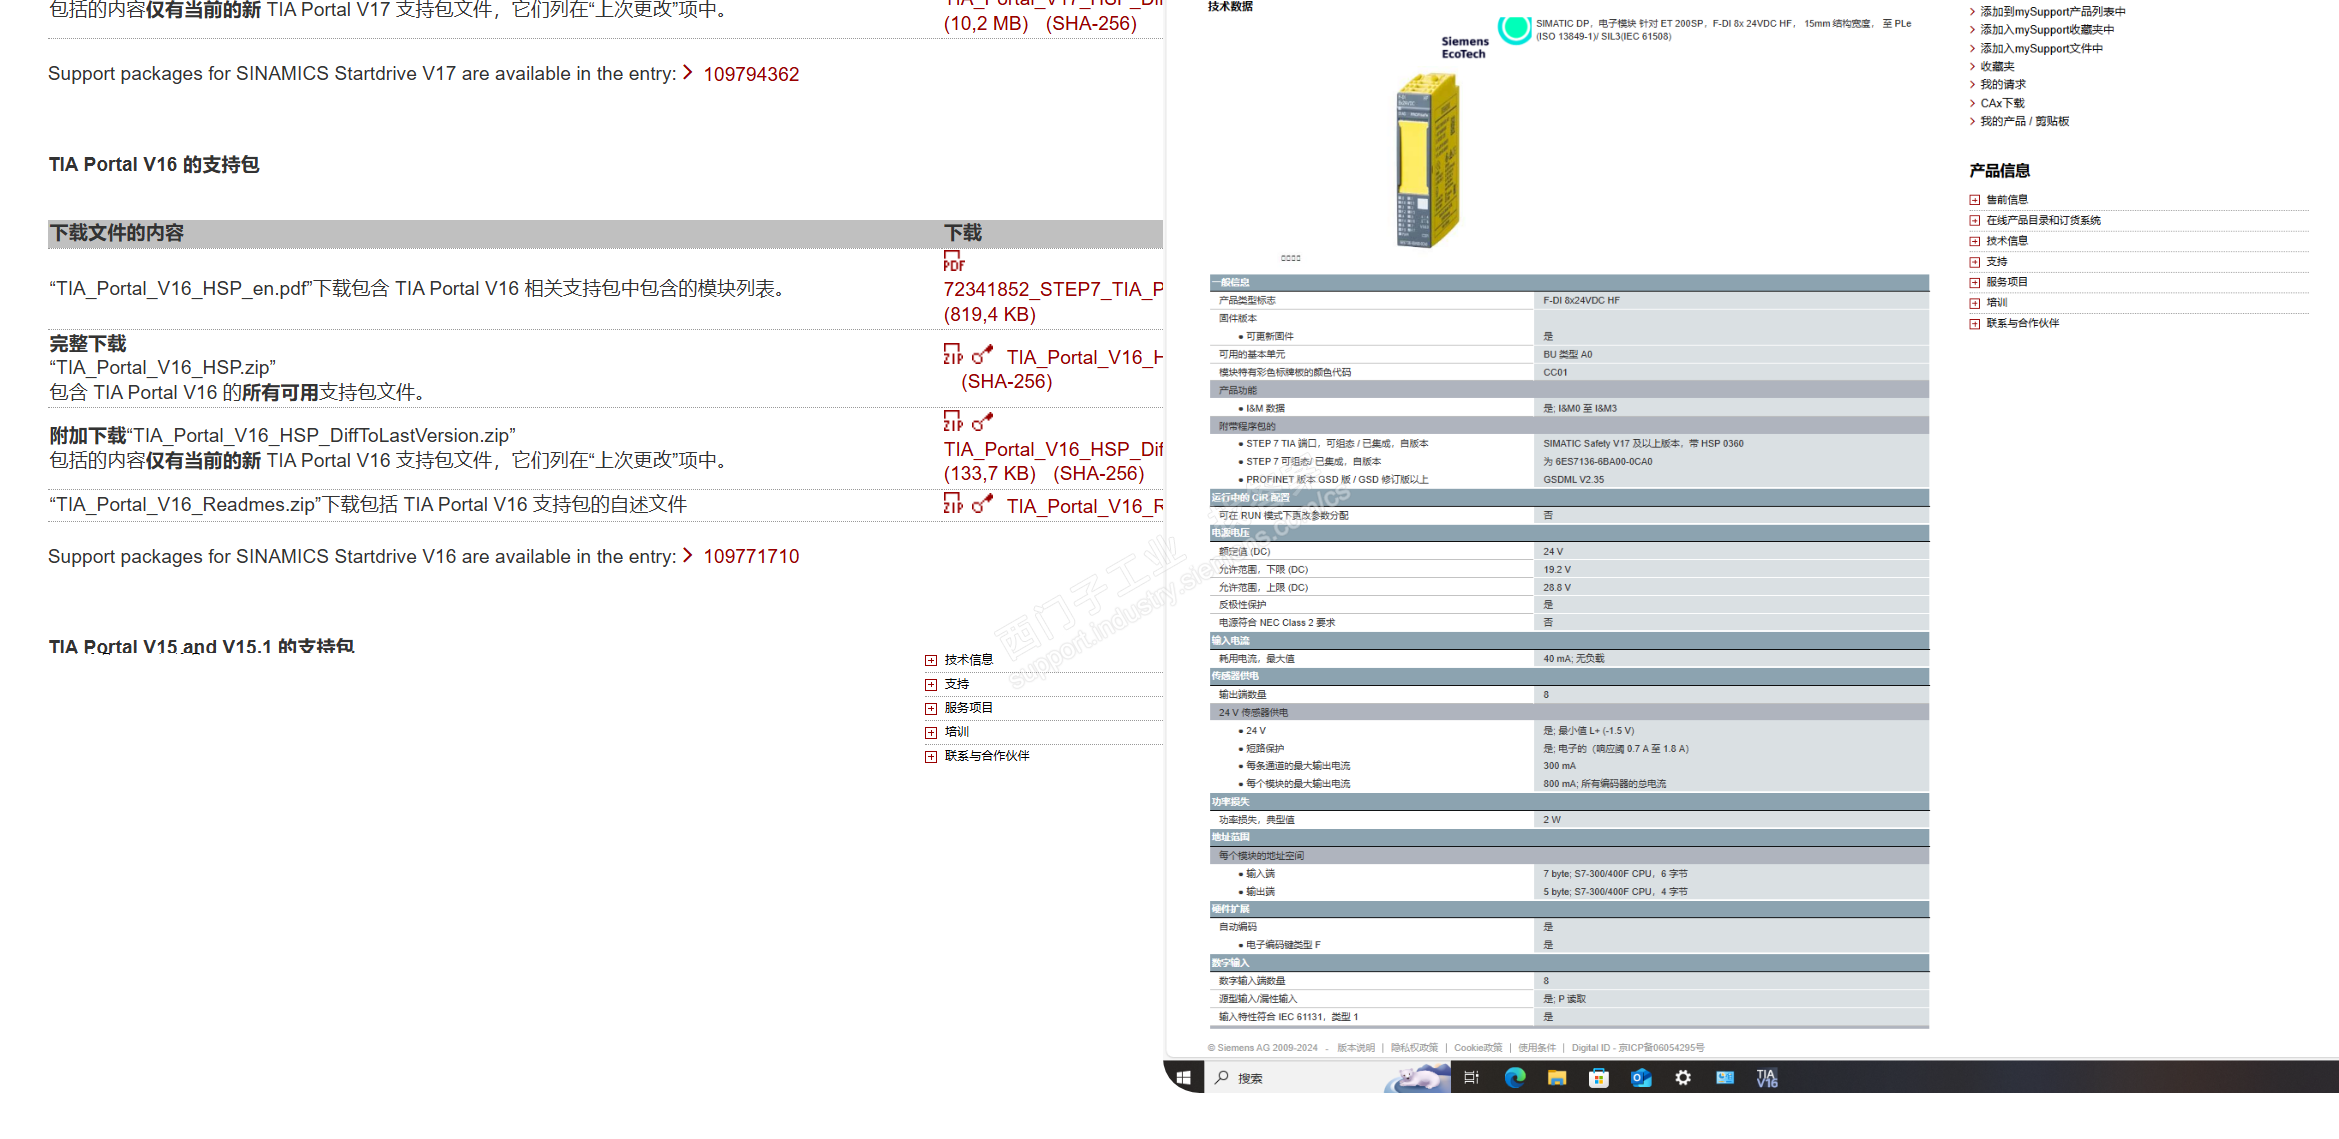Open Microsoft Store from the taskbar
2339x1139 pixels.
[1599, 1078]
